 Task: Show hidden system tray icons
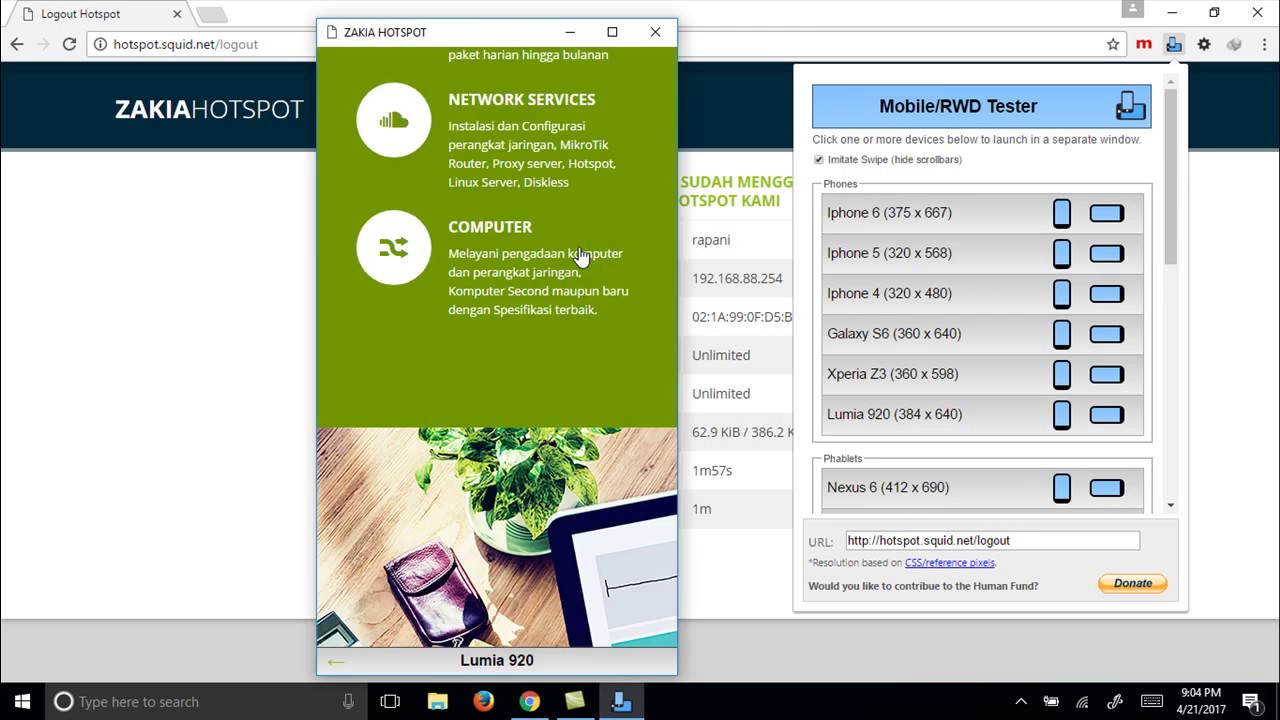1021,702
